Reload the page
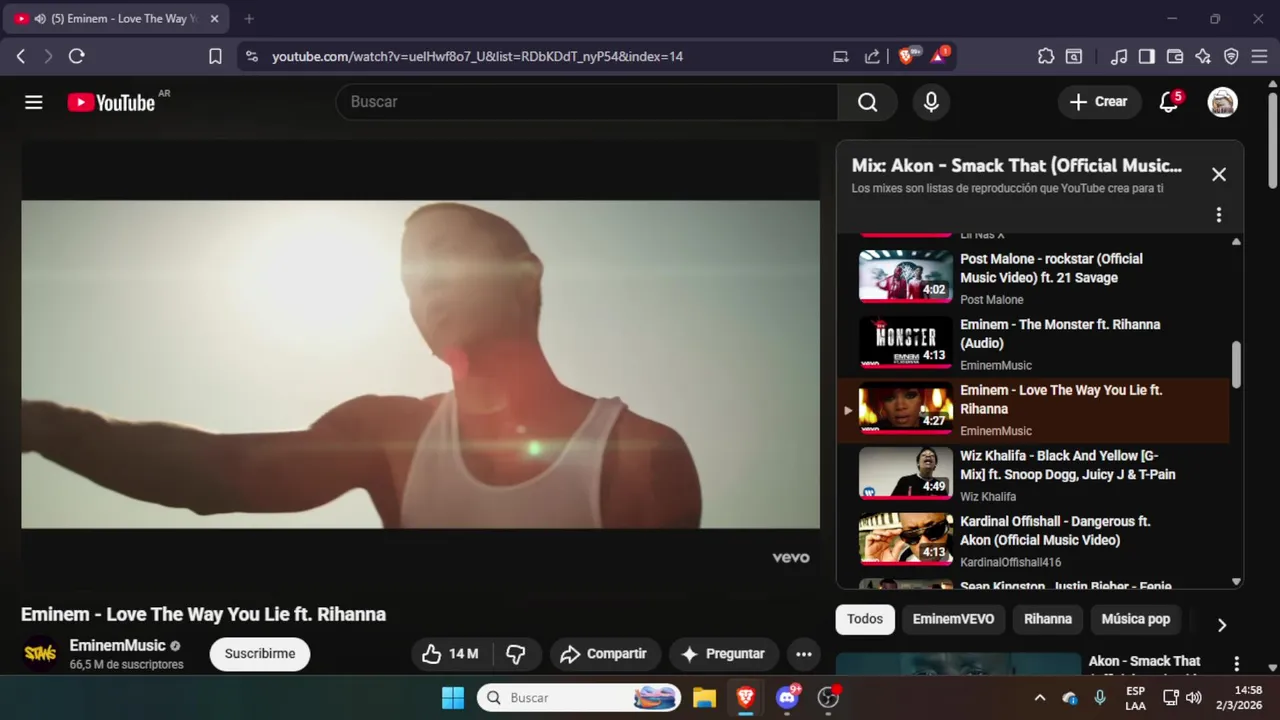Screen dimensions: 1280x720 (x=76, y=57)
